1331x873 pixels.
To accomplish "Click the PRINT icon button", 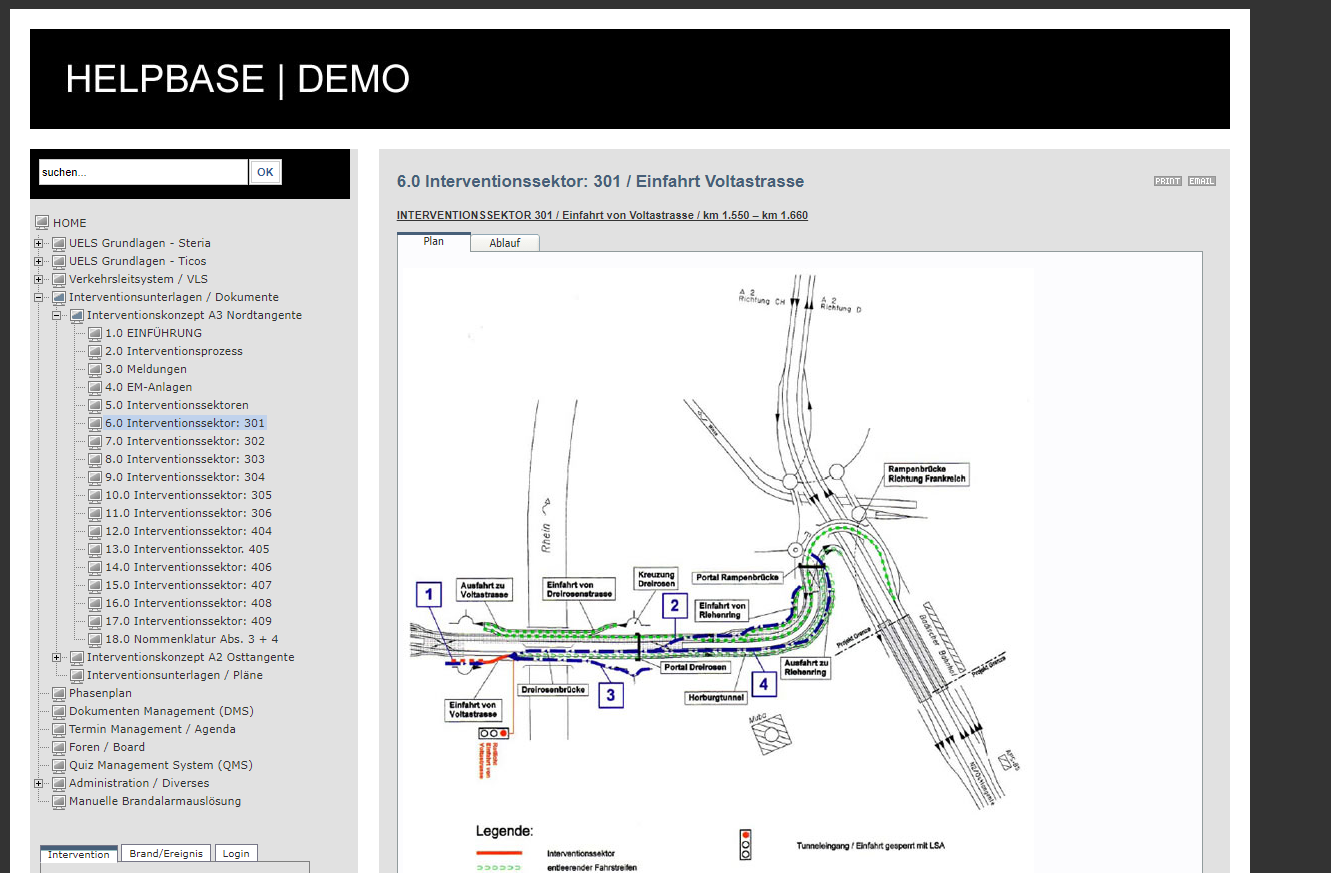I will pos(1167,181).
